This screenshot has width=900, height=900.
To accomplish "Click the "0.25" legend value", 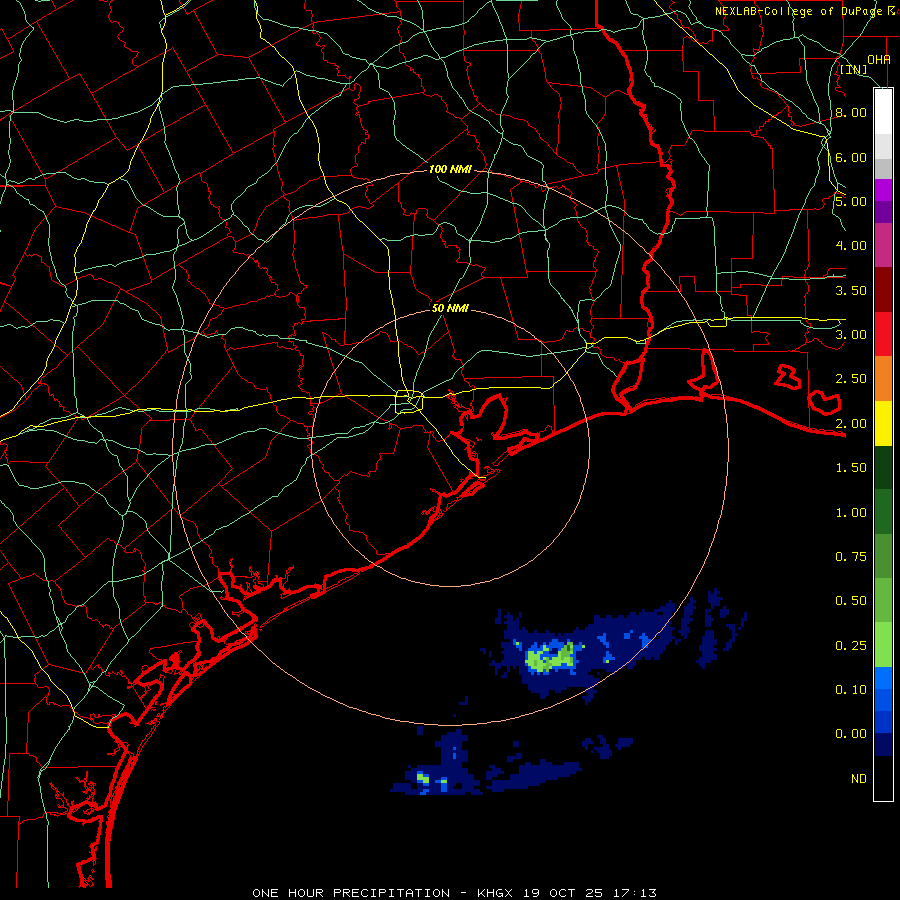I will coord(851,646).
